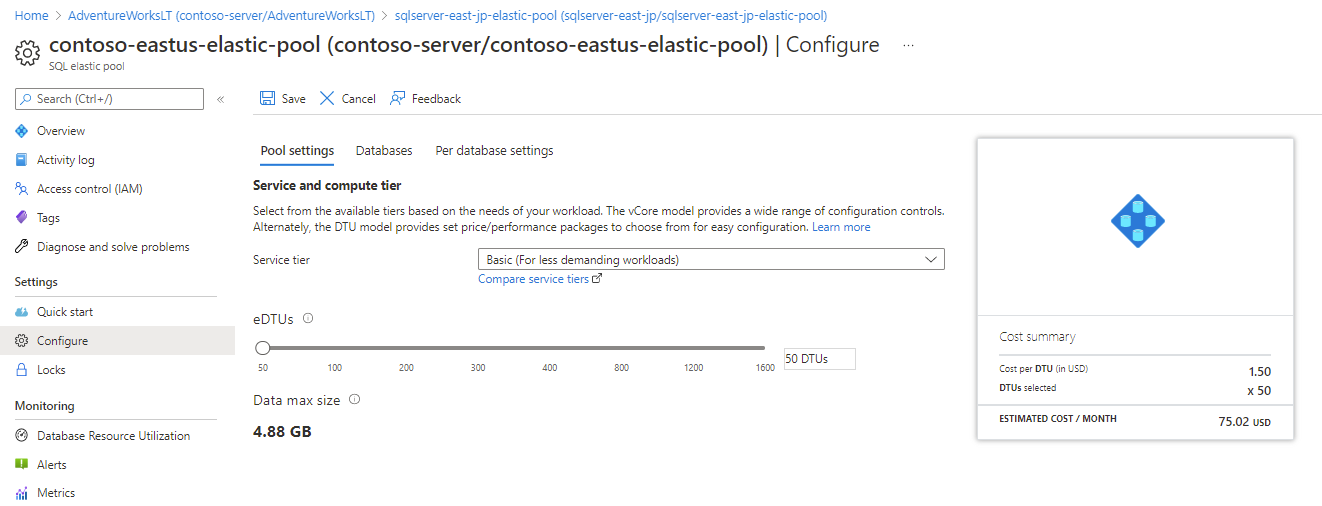Screen dimensions: 1322x506
Task: Click the eDTUs info icon
Action: point(308,318)
